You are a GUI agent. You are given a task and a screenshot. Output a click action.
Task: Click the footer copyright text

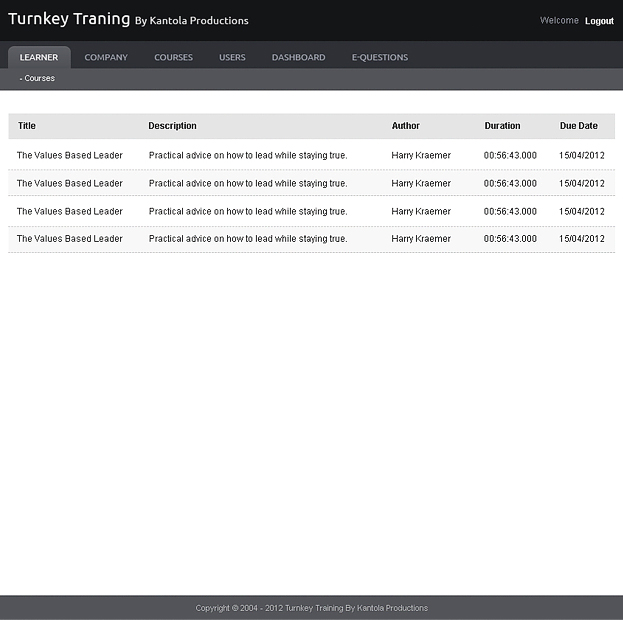click(x=311, y=608)
